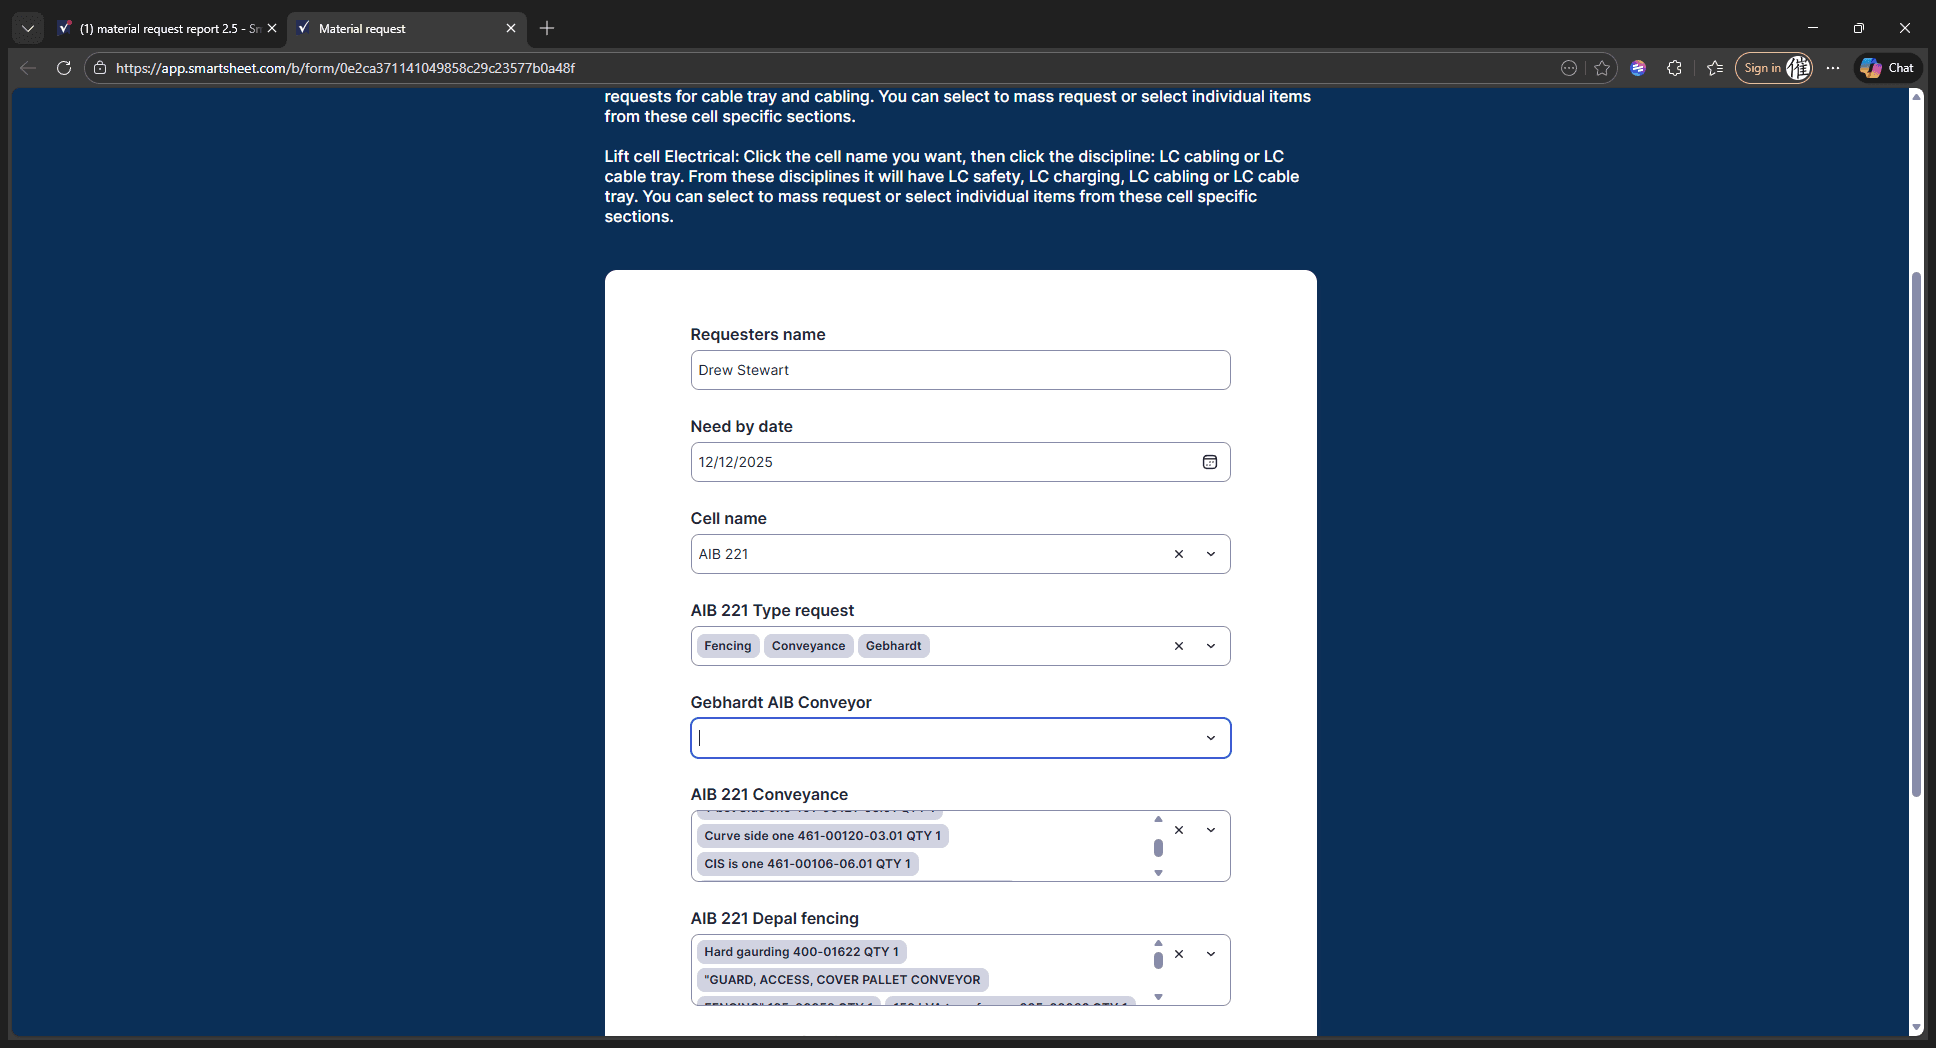The image size is (1936, 1048).
Task: Click the page vertical scrollbar
Action: 1916,534
